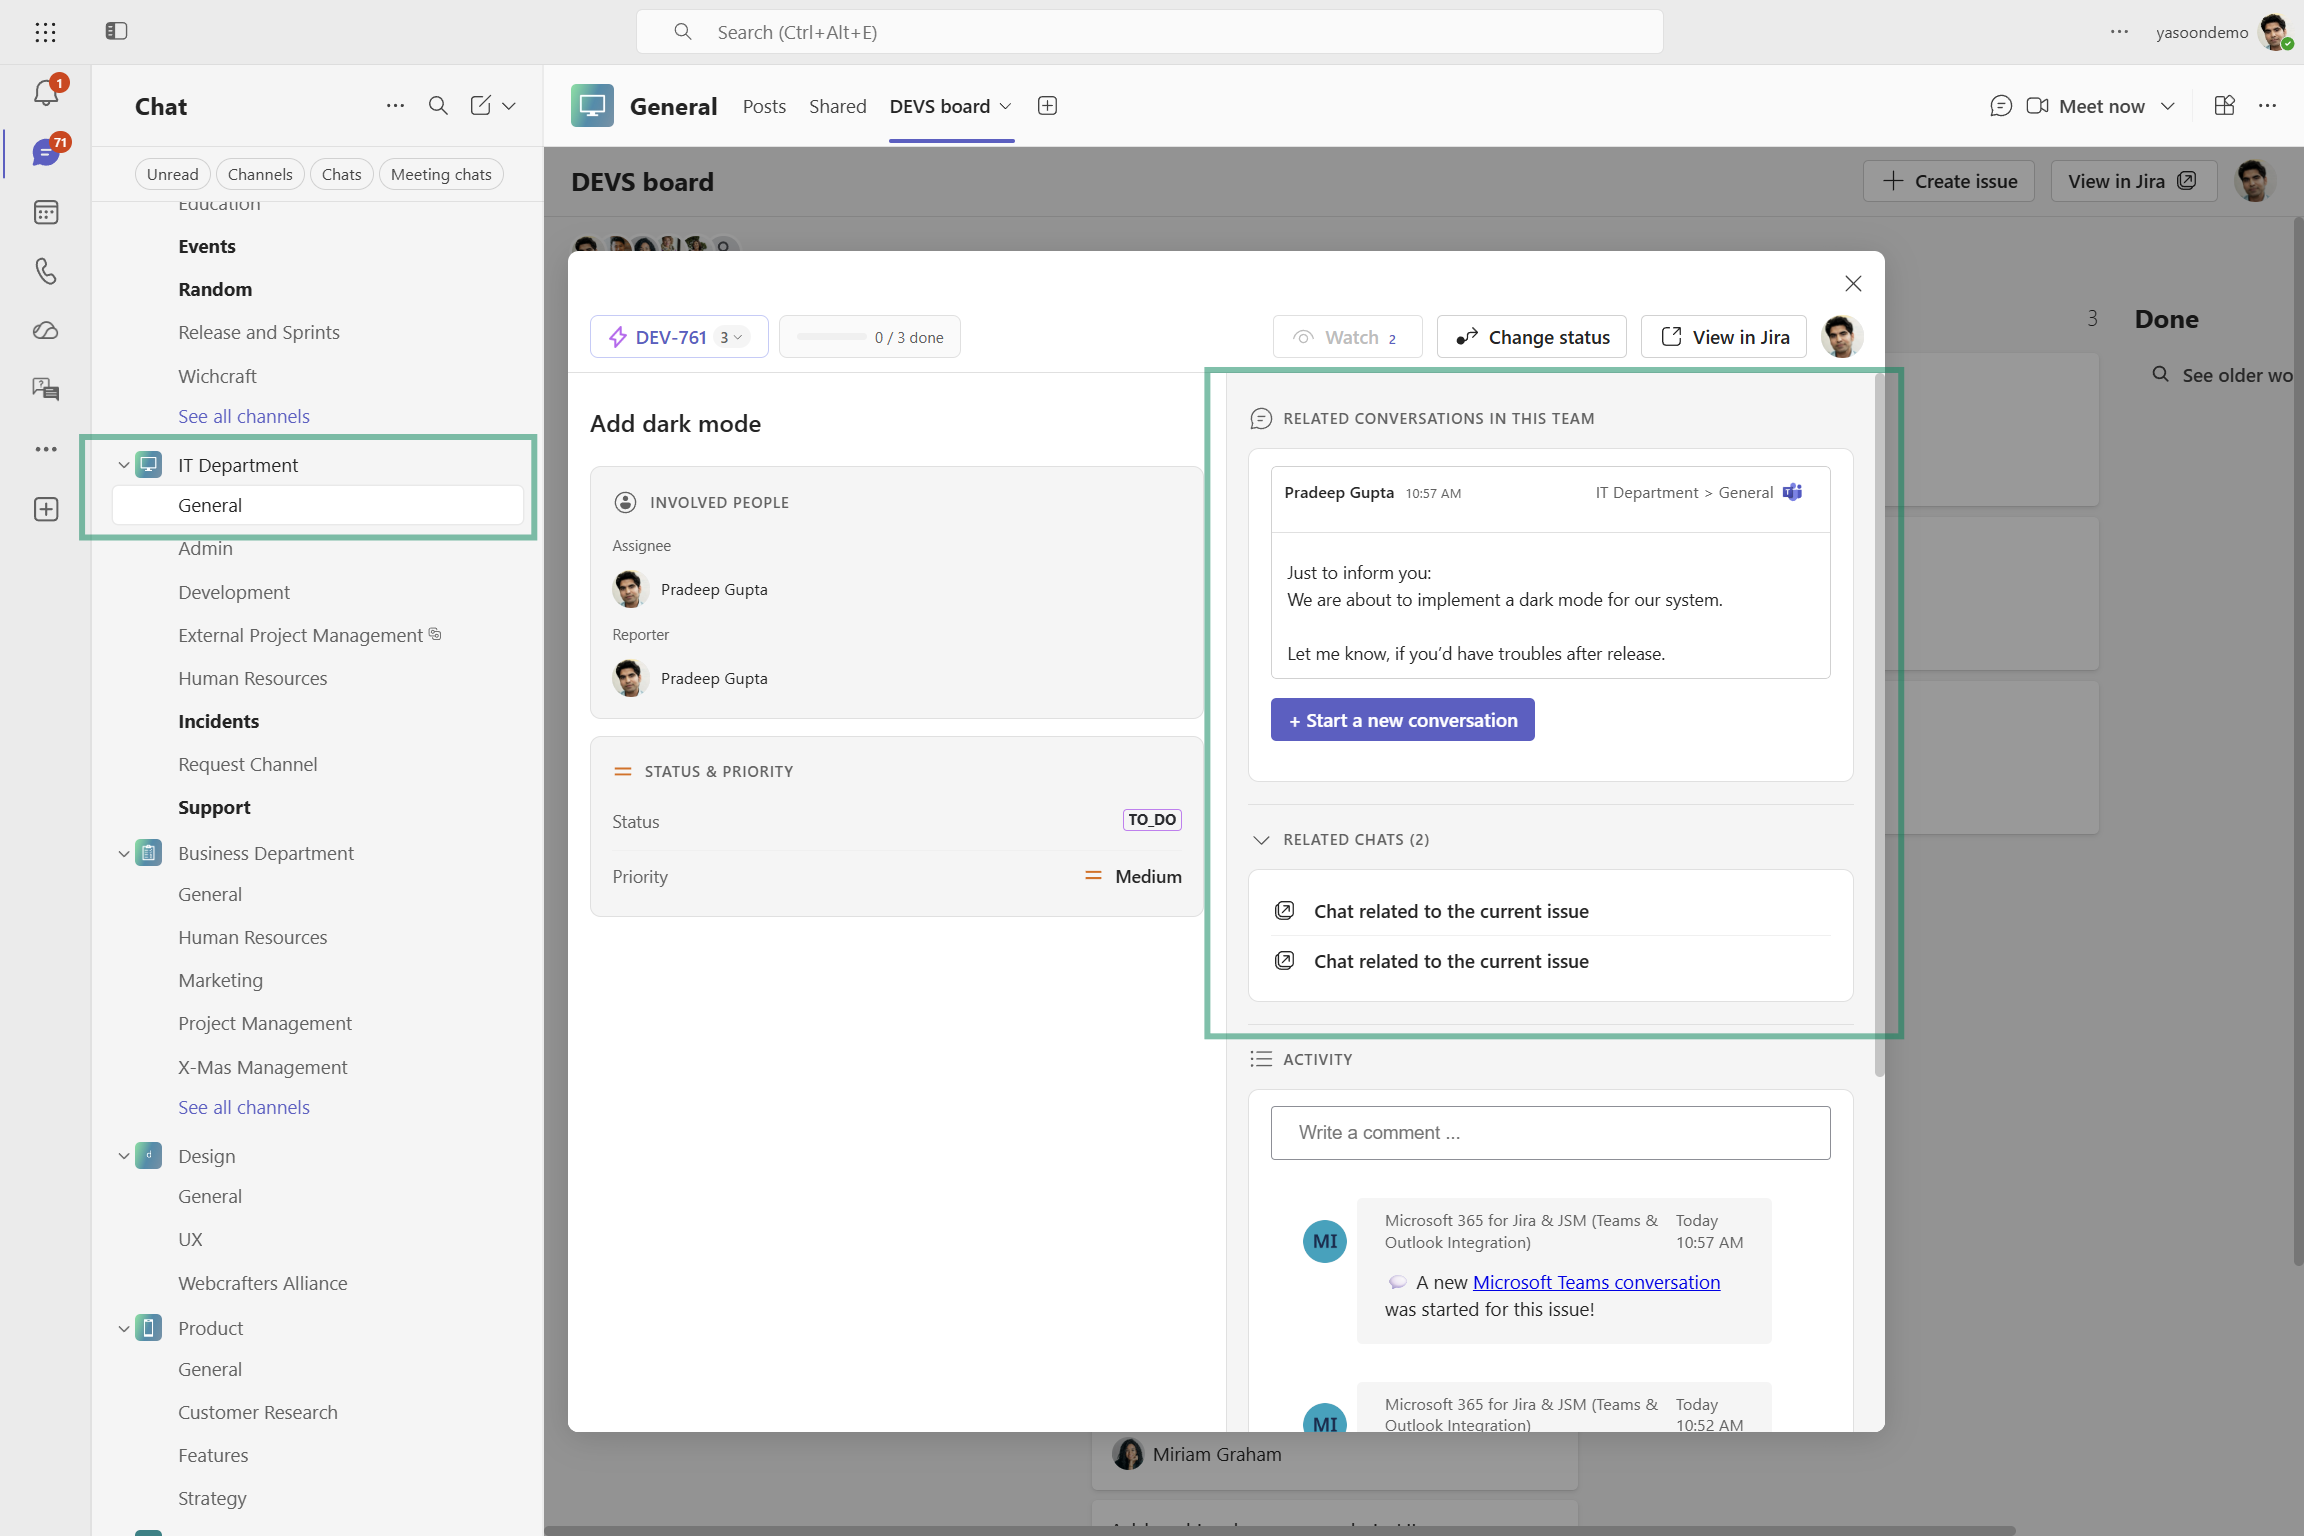Select the DEVS board tab
The image size is (2304, 1536).
pyautogui.click(x=940, y=106)
